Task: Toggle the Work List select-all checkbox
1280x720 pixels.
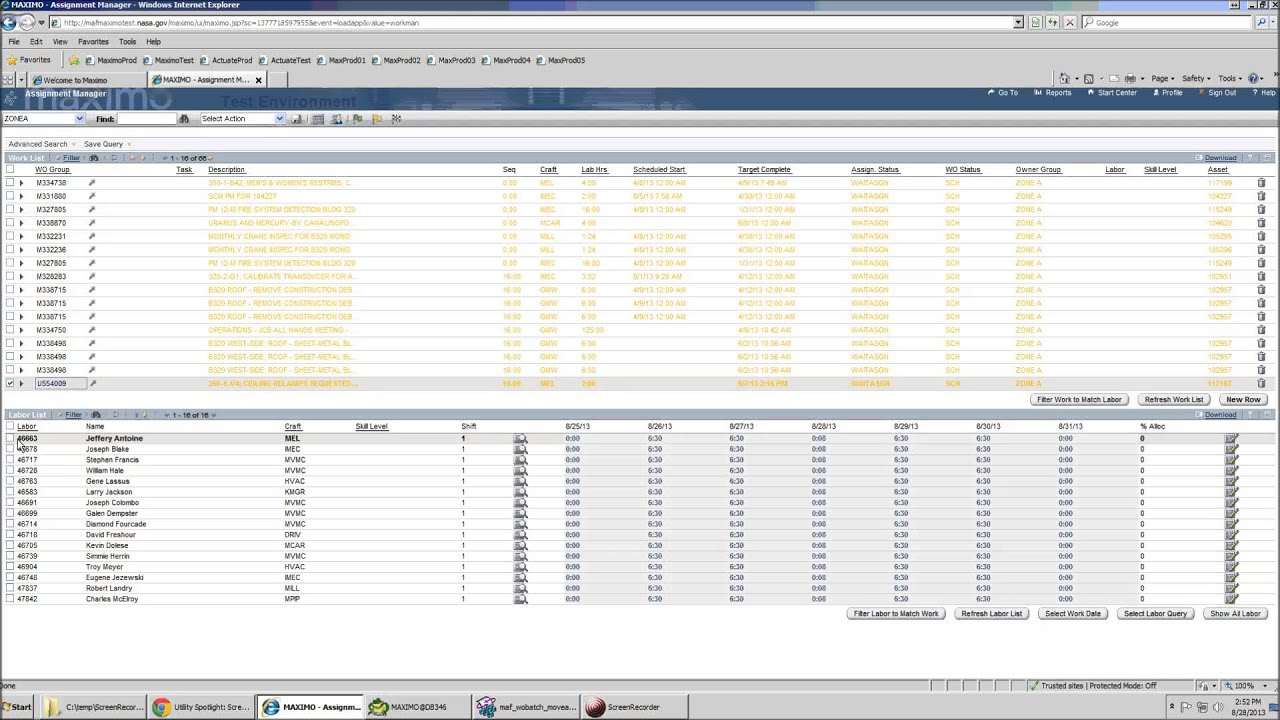Action: click(10, 170)
